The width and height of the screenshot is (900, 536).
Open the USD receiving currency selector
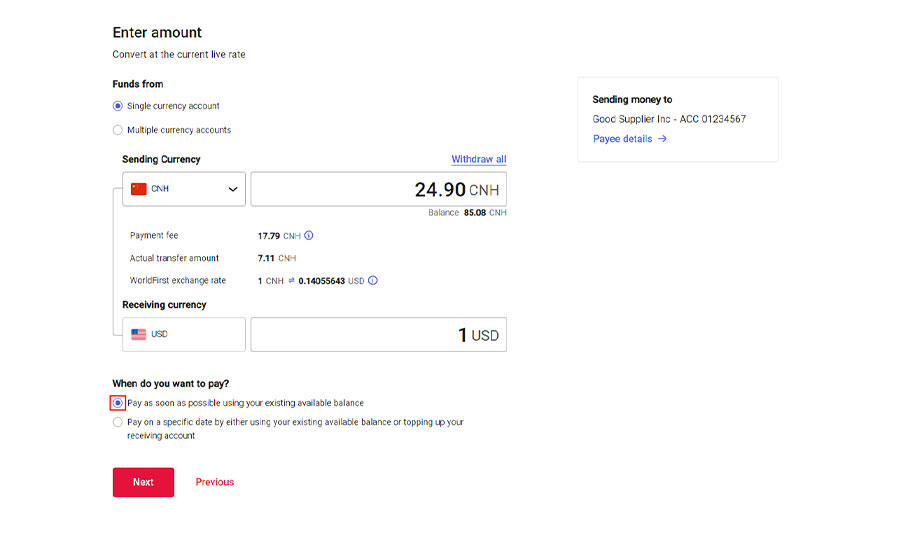(x=184, y=335)
